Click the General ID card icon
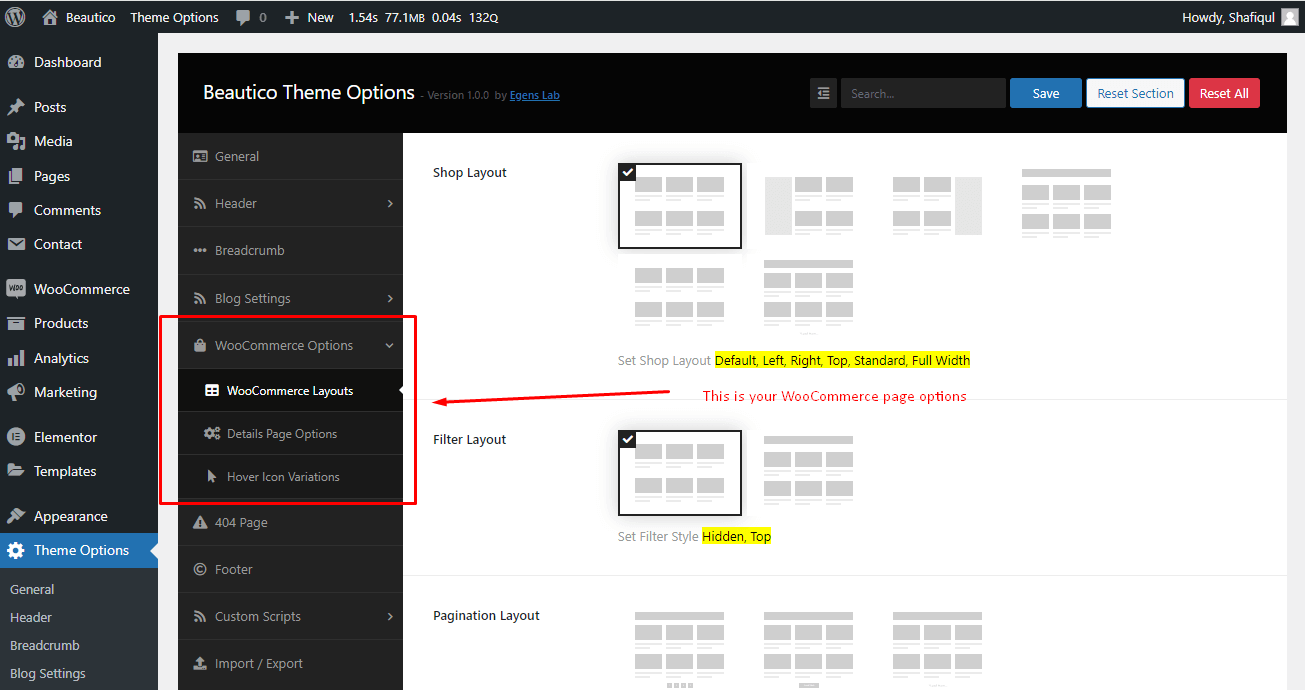The width and height of the screenshot is (1305, 690). click(x=200, y=156)
